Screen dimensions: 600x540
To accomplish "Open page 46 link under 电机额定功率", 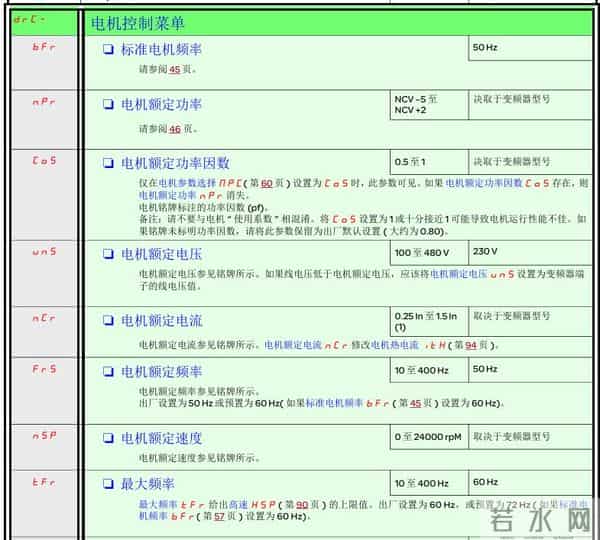I will pyautogui.click(x=174, y=129).
